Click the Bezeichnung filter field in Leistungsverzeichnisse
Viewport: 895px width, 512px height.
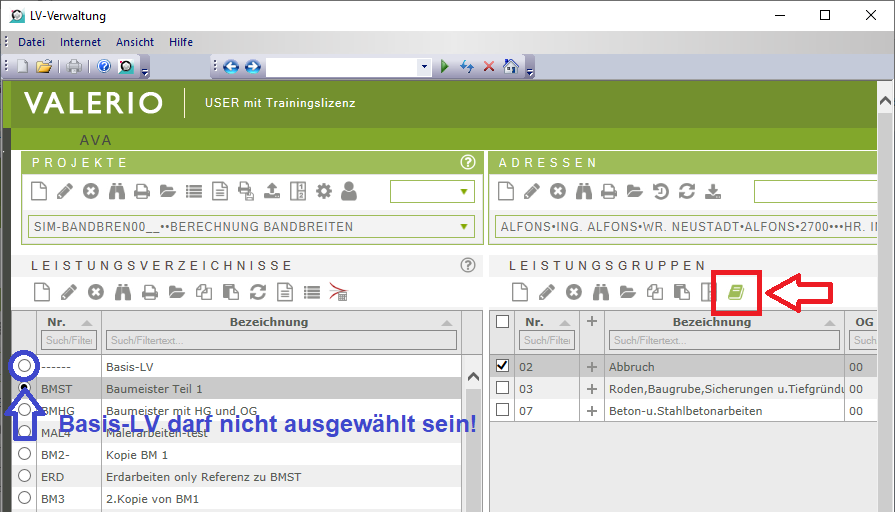click(x=280, y=341)
